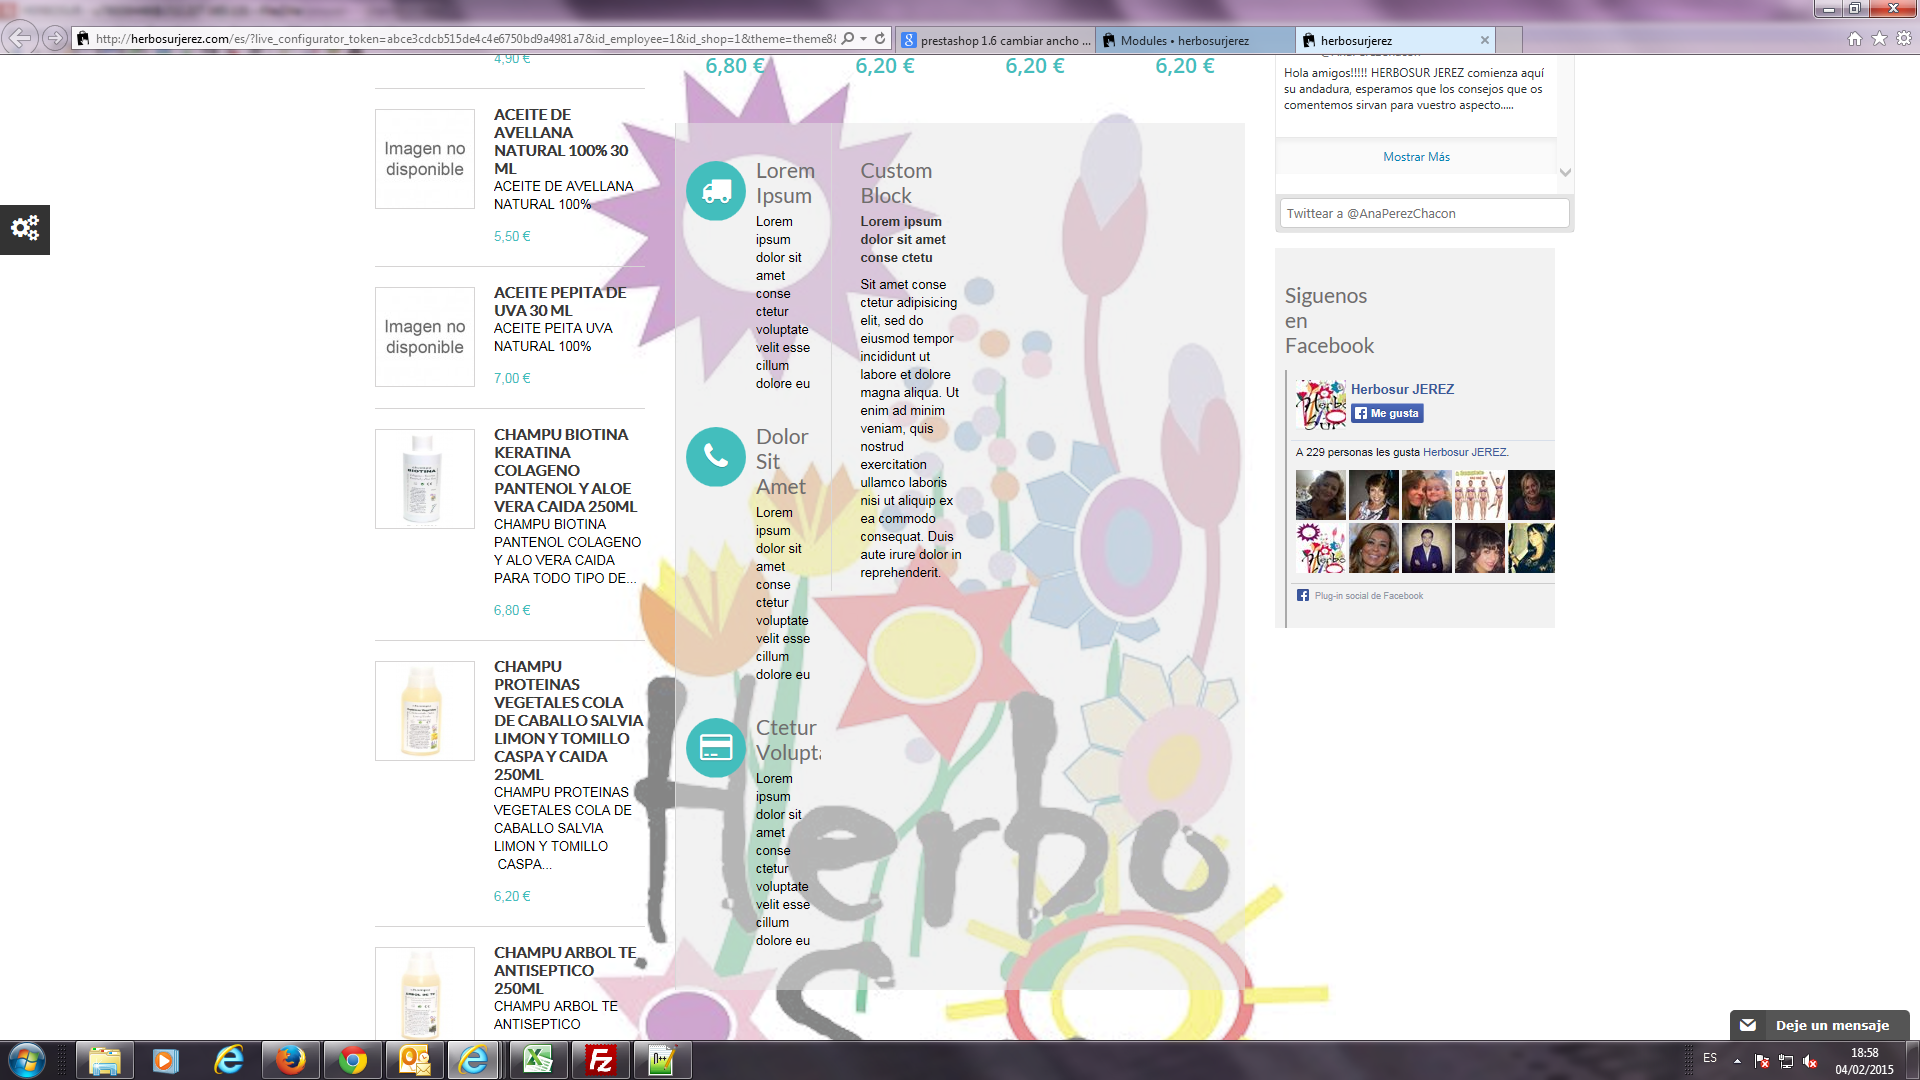Close the herbosurjerez browser tab
1920x1080 pixels.
click(x=1485, y=41)
